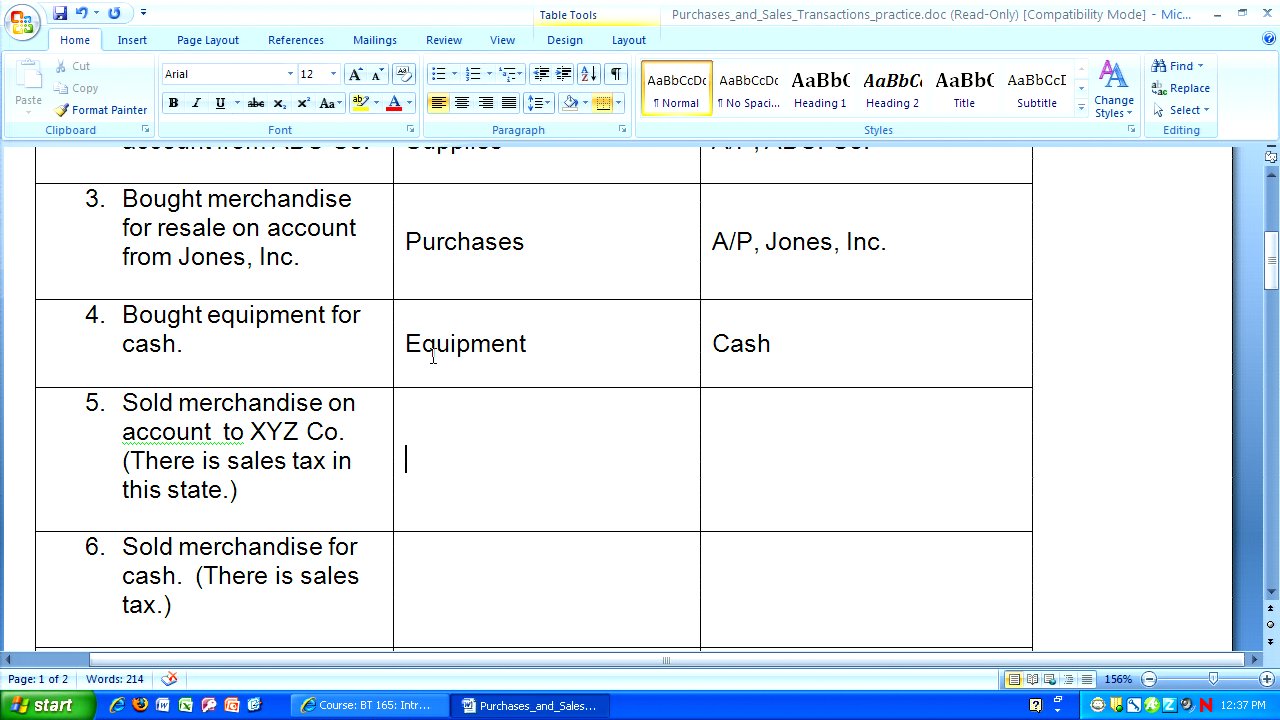1280x720 pixels.
Task: Open the font size dropdown
Action: 333,74
